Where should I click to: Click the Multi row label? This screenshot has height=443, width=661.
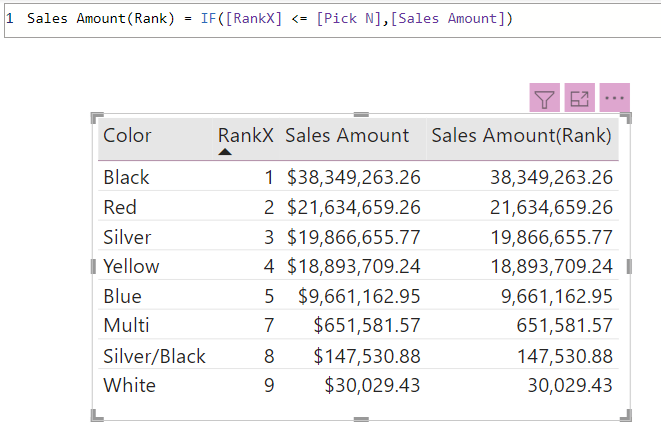coord(126,326)
